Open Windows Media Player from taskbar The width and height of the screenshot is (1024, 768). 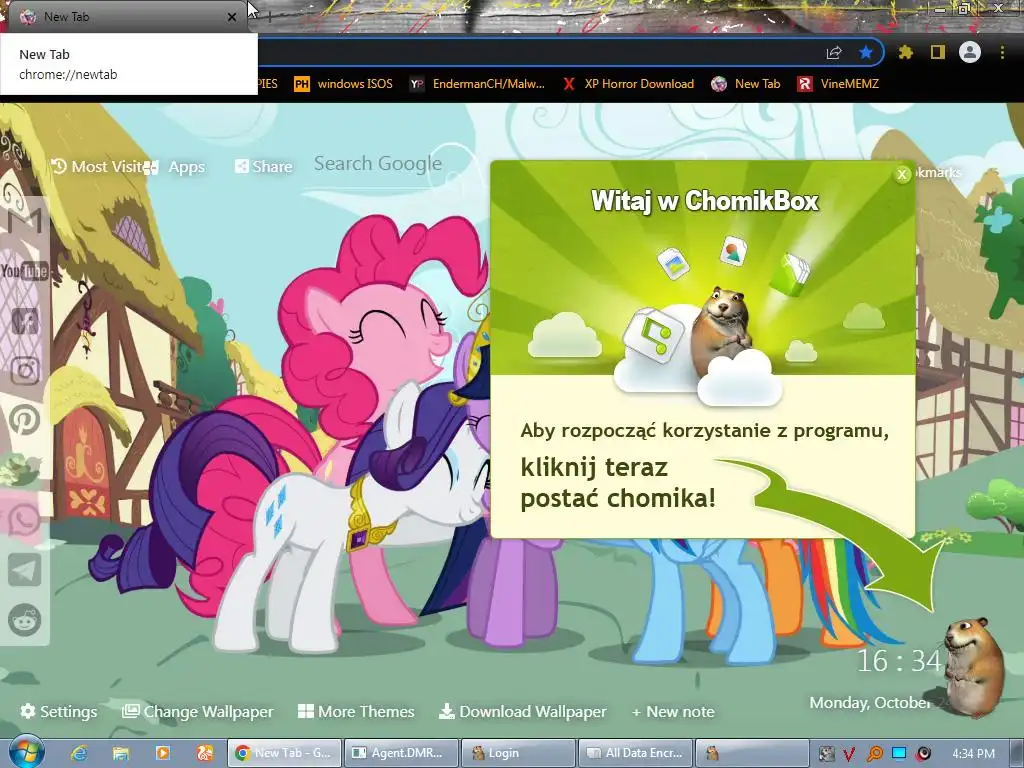163,753
